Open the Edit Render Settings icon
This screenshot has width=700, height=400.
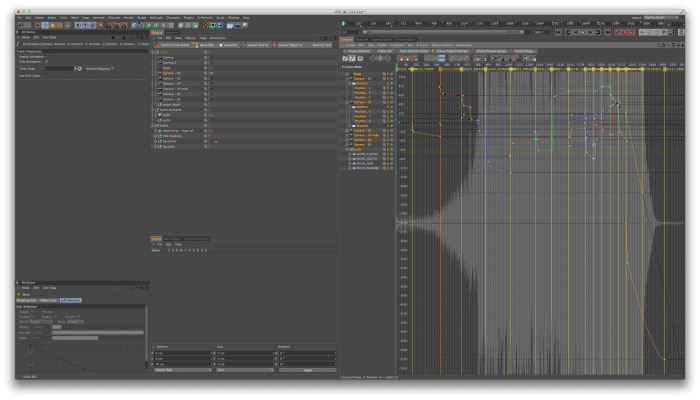125,25
